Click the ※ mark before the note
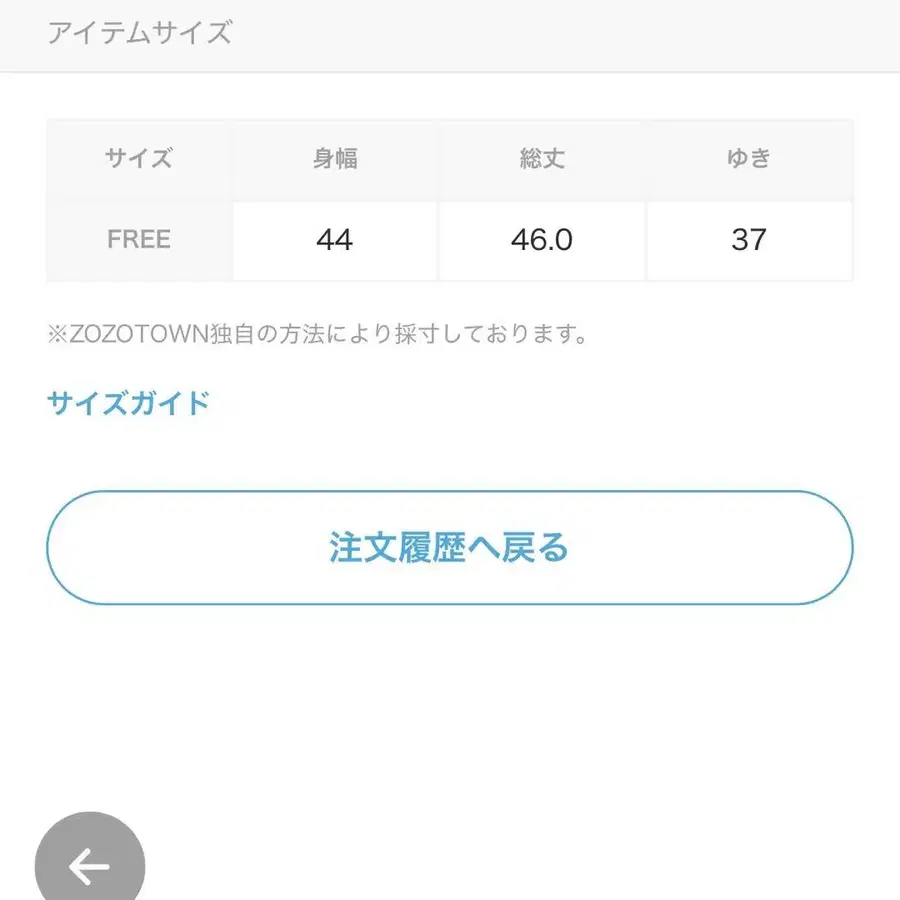This screenshot has width=900, height=900. 57,334
